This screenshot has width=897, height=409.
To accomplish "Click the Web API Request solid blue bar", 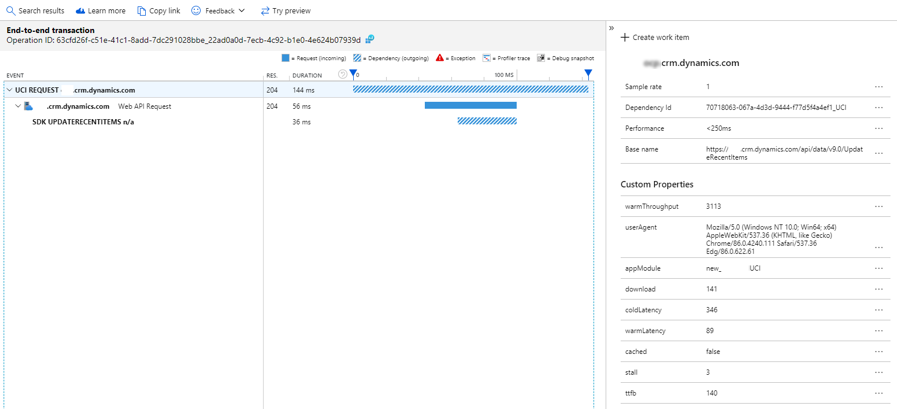I will (x=470, y=105).
